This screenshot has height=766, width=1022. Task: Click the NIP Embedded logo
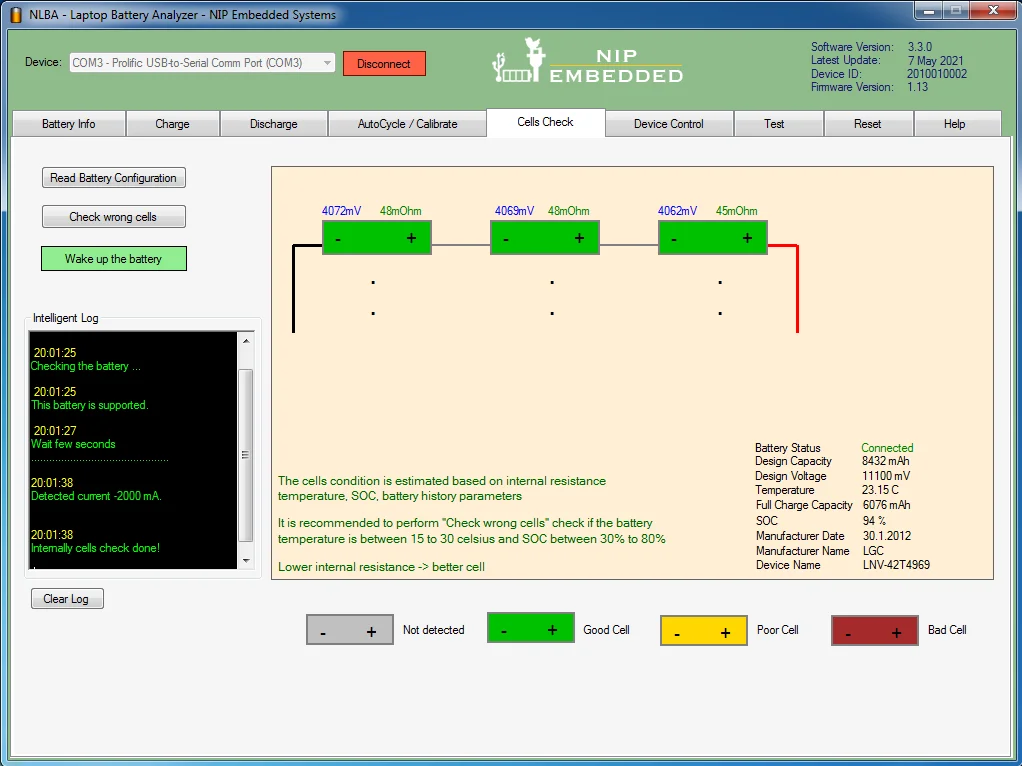[588, 61]
